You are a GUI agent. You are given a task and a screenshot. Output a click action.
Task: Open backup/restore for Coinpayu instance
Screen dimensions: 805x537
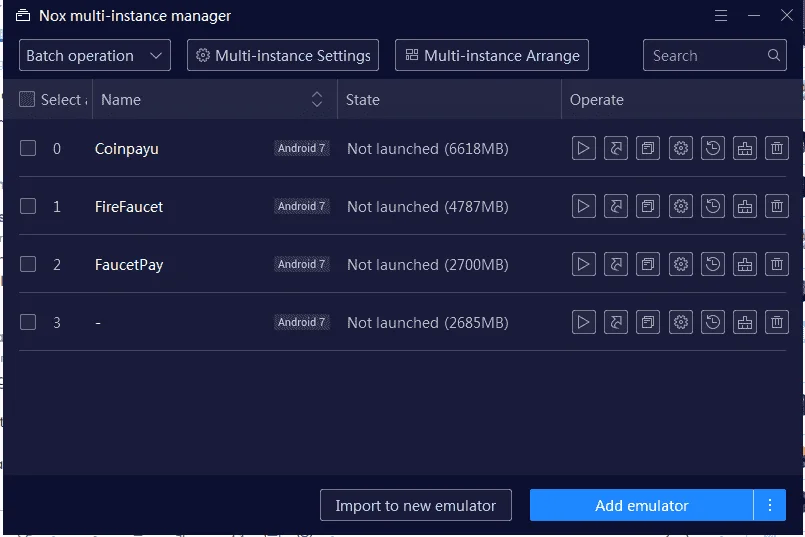pyautogui.click(x=713, y=148)
